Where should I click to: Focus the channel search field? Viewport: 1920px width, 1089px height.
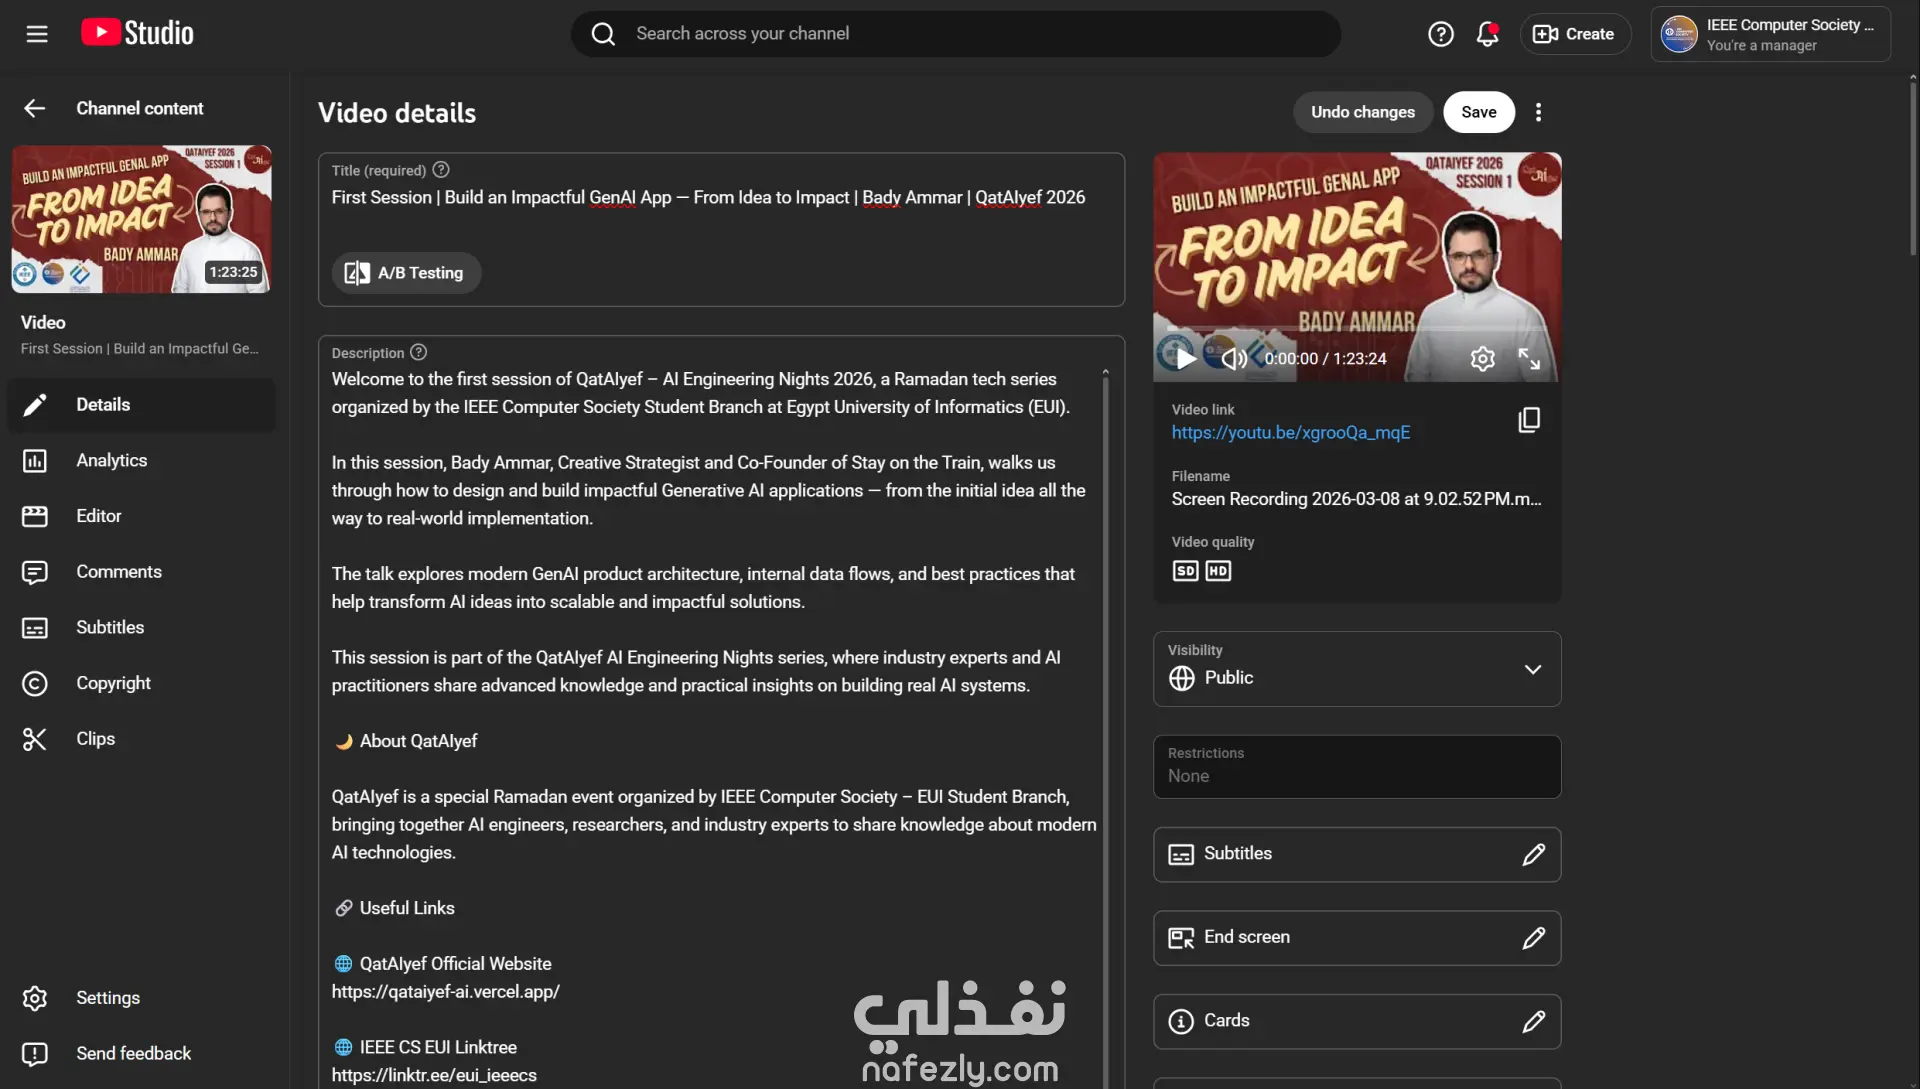956,34
